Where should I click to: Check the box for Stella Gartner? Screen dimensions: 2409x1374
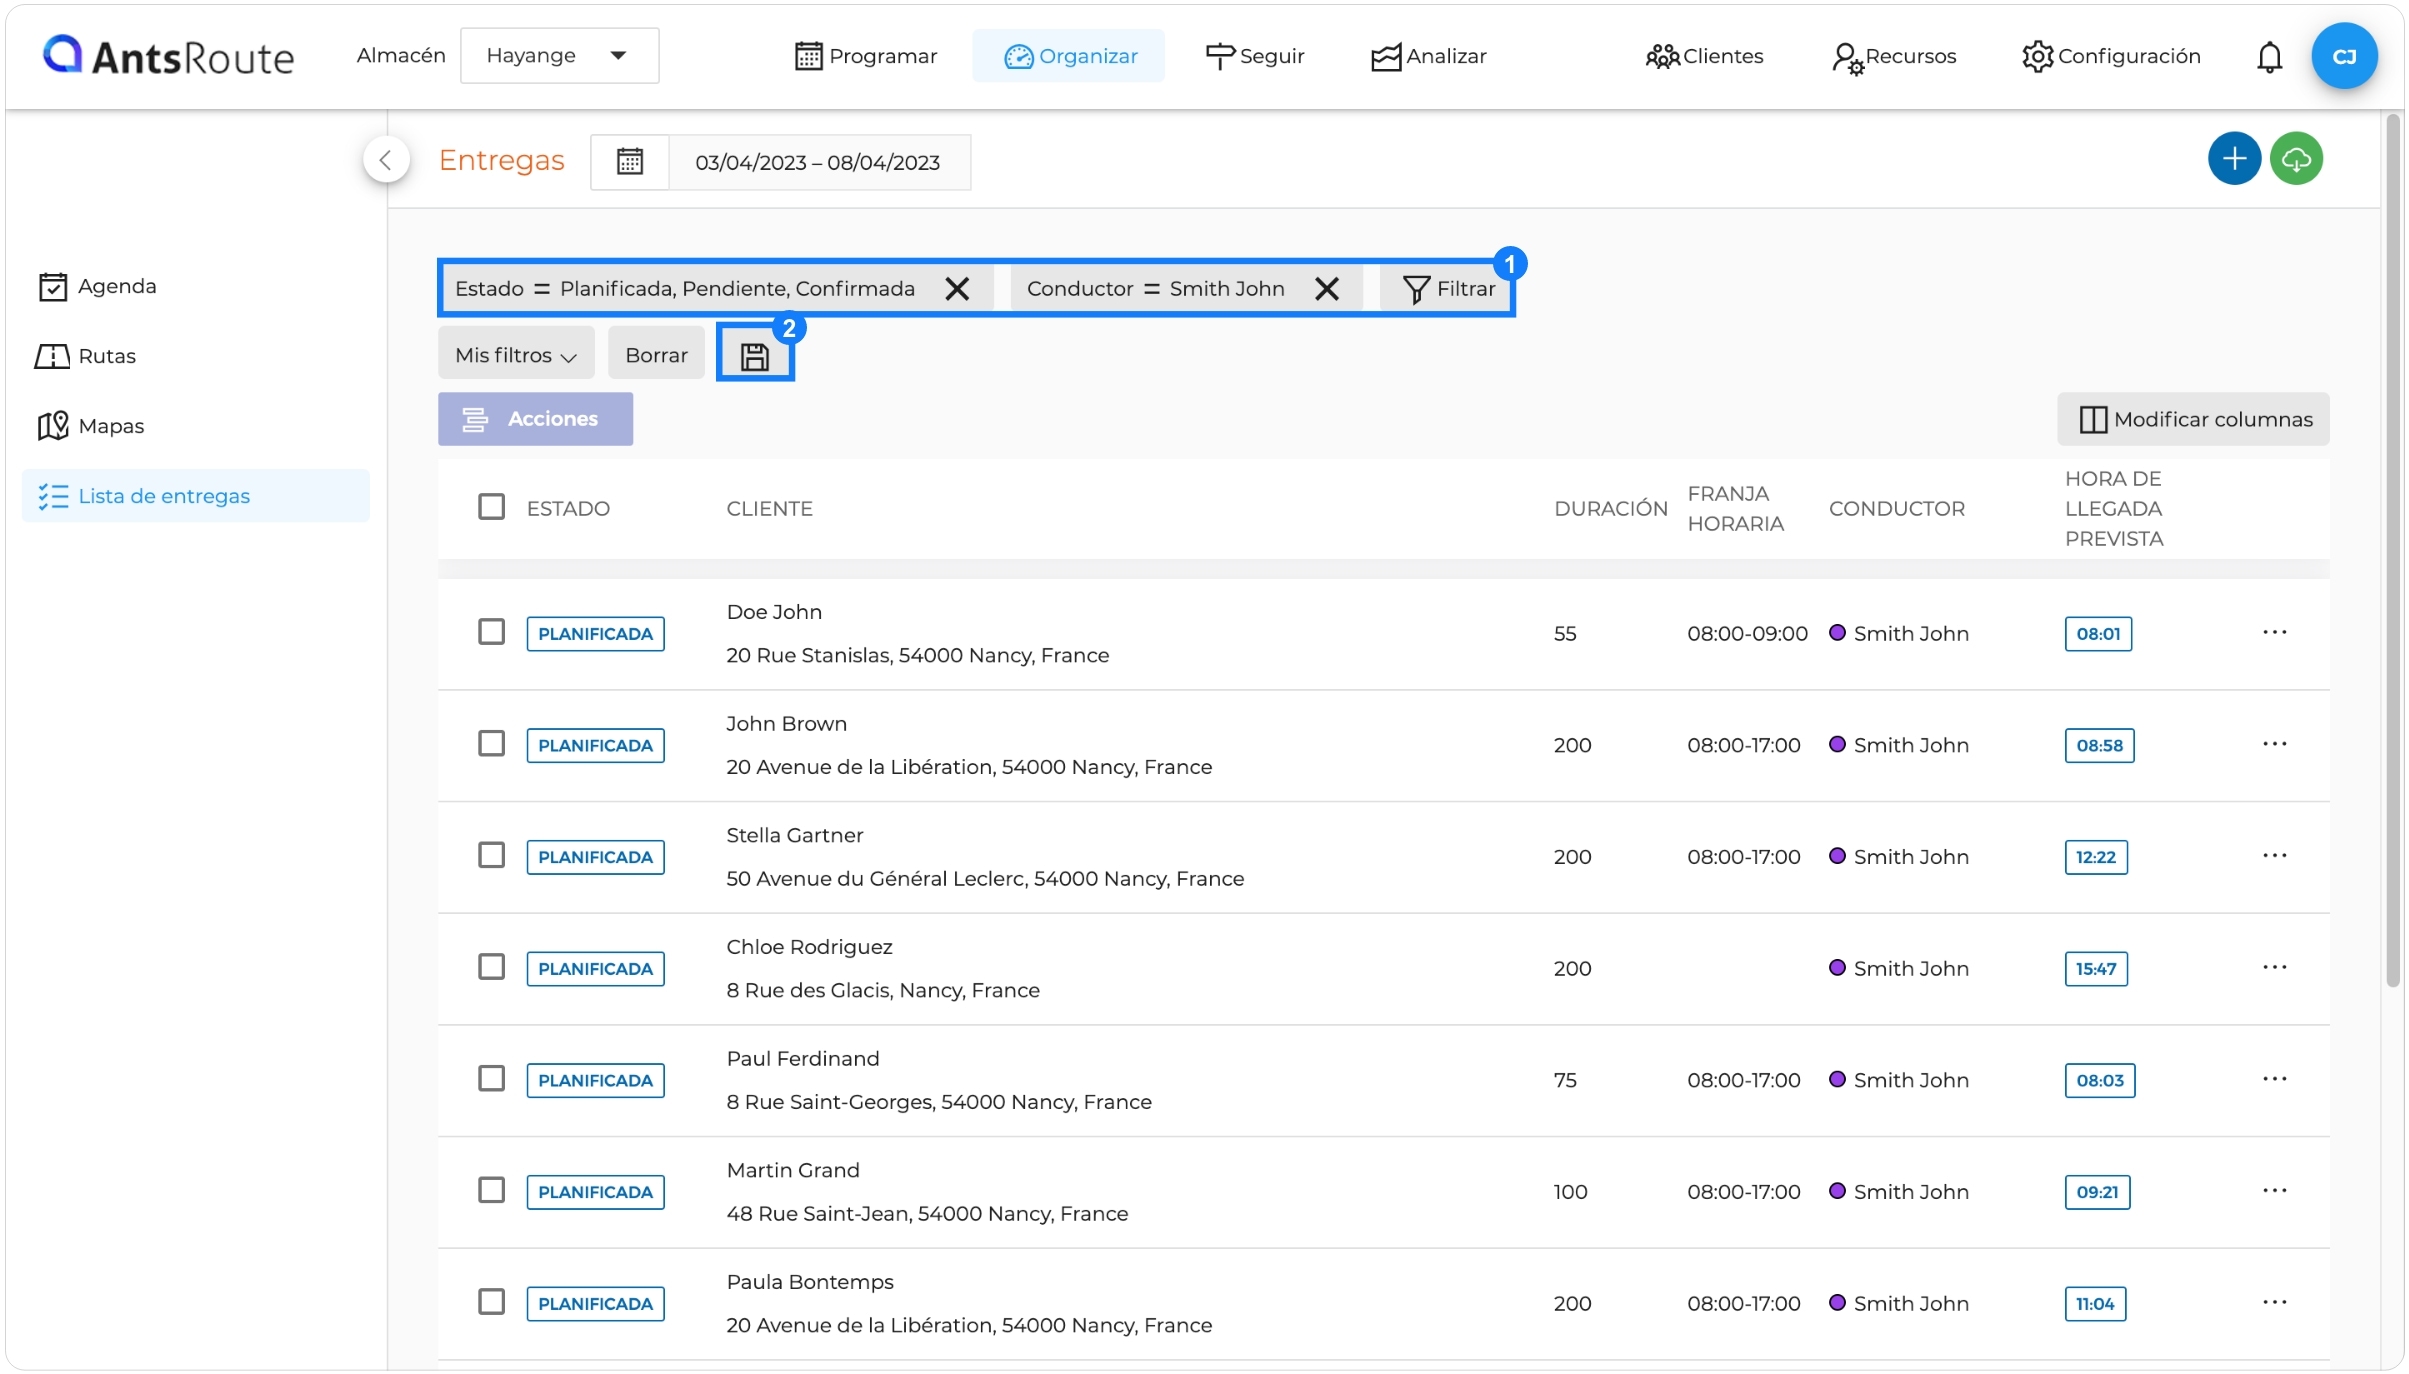point(491,856)
